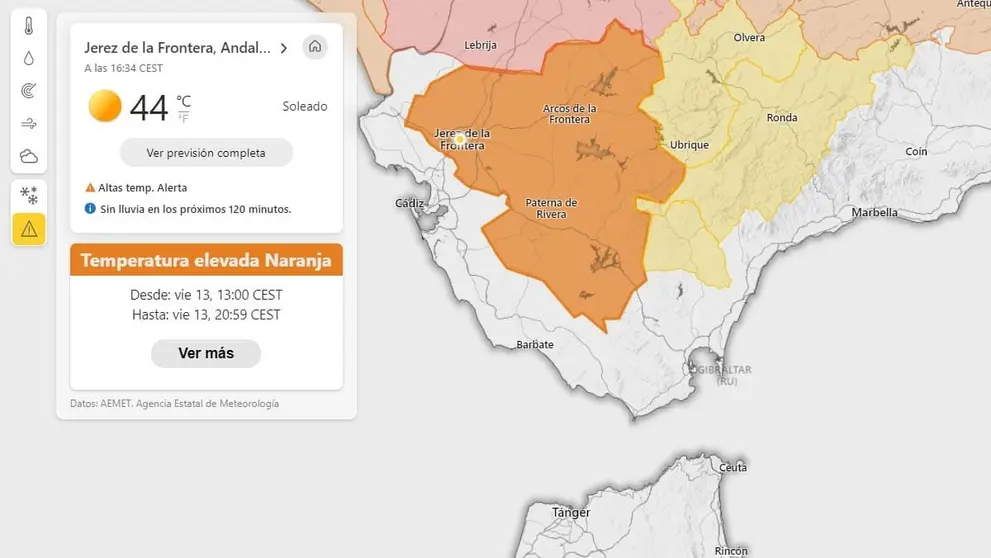Open the 'Altas temp. Alerta' notice
The width and height of the screenshot is (991, 558).
point(137,188)
